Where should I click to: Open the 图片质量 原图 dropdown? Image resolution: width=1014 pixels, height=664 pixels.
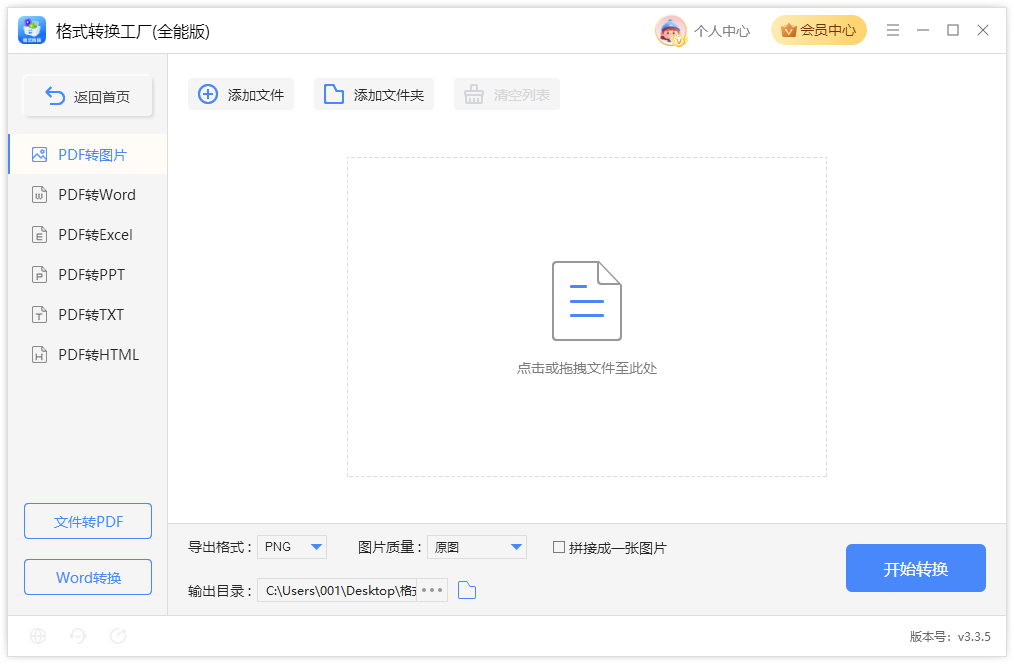tap(477, 547)
